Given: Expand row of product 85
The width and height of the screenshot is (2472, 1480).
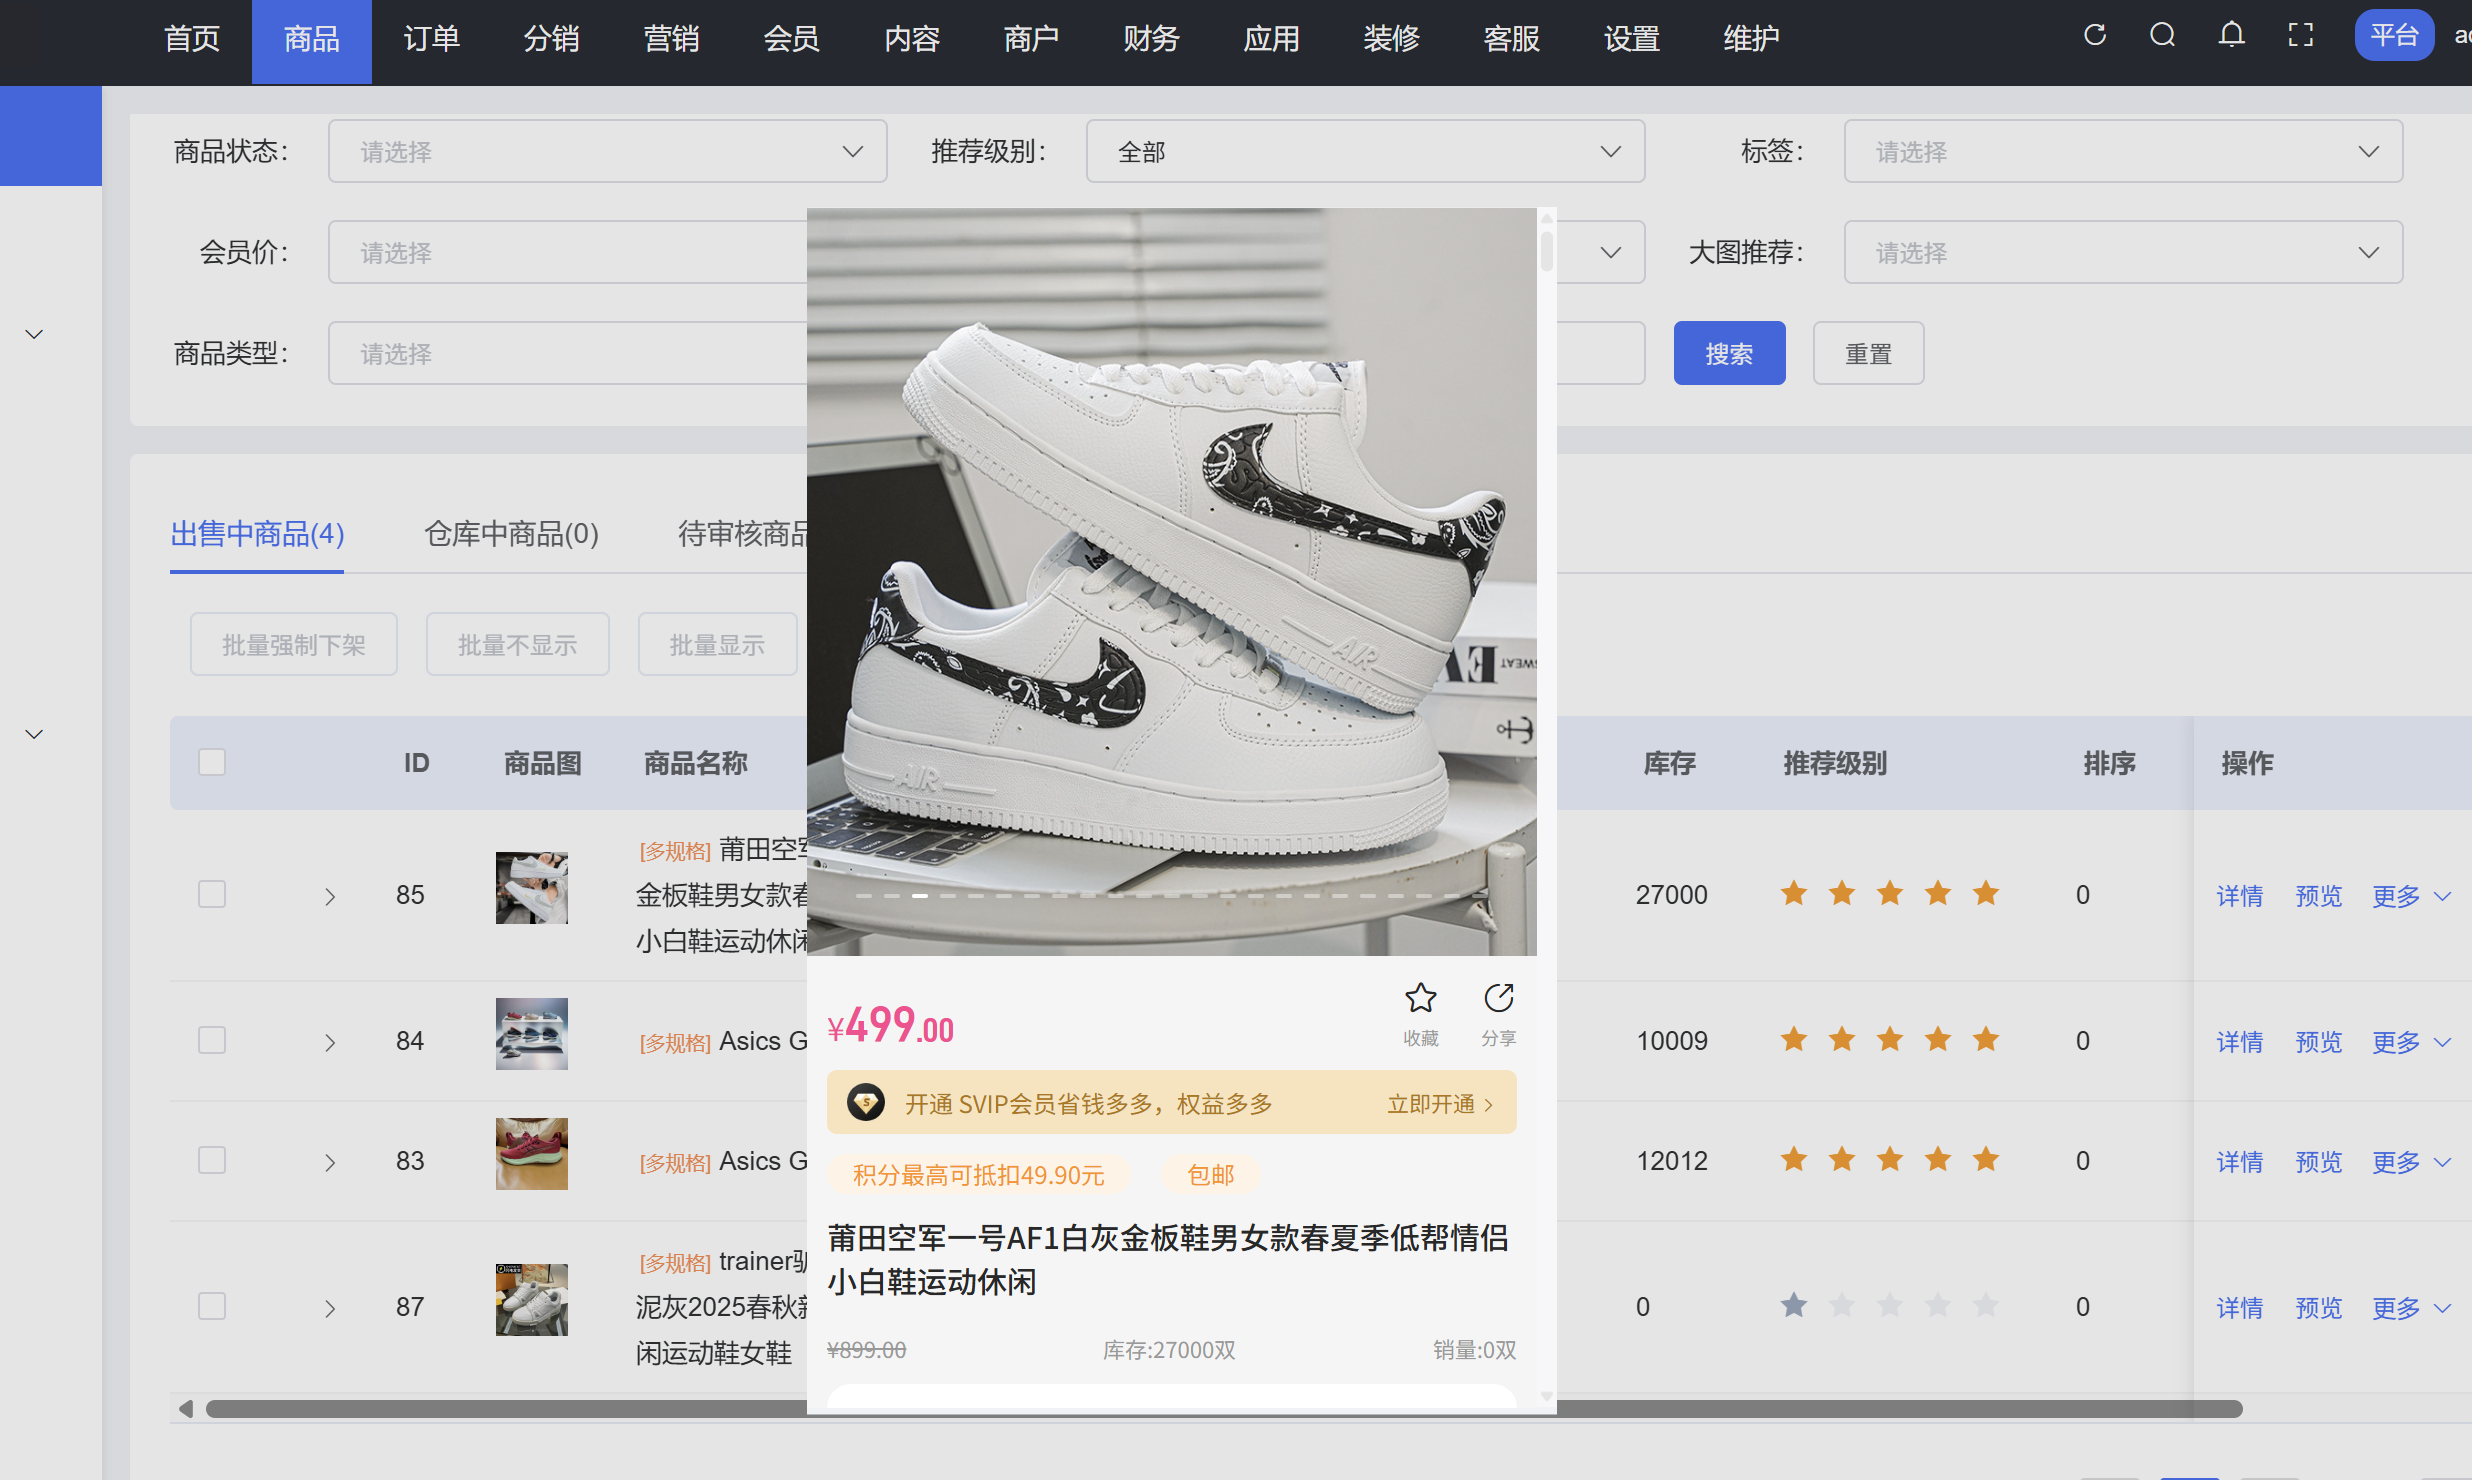Looking at the screenshot, I should pyautogui.click(x=330, y=896).
